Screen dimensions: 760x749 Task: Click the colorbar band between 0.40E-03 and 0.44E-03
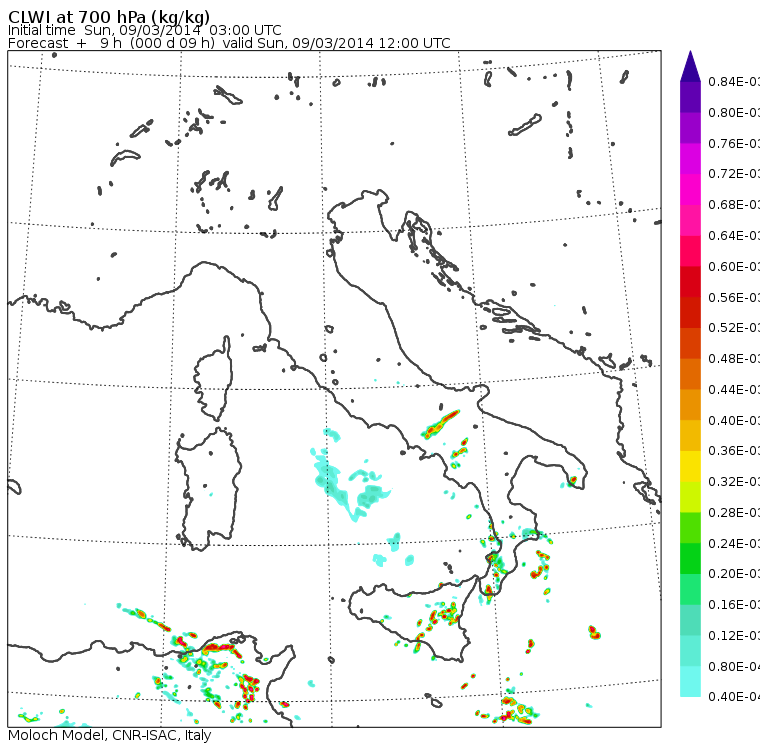pos(690,405)
